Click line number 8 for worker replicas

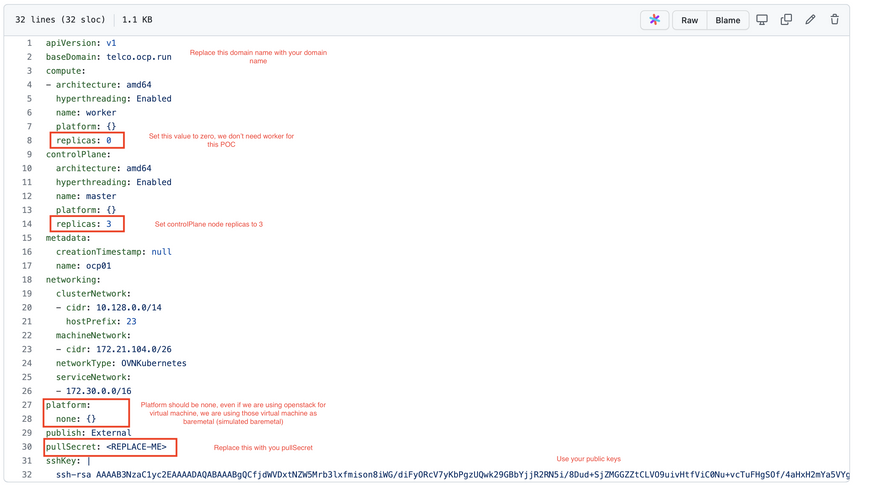tap(29, 141)
